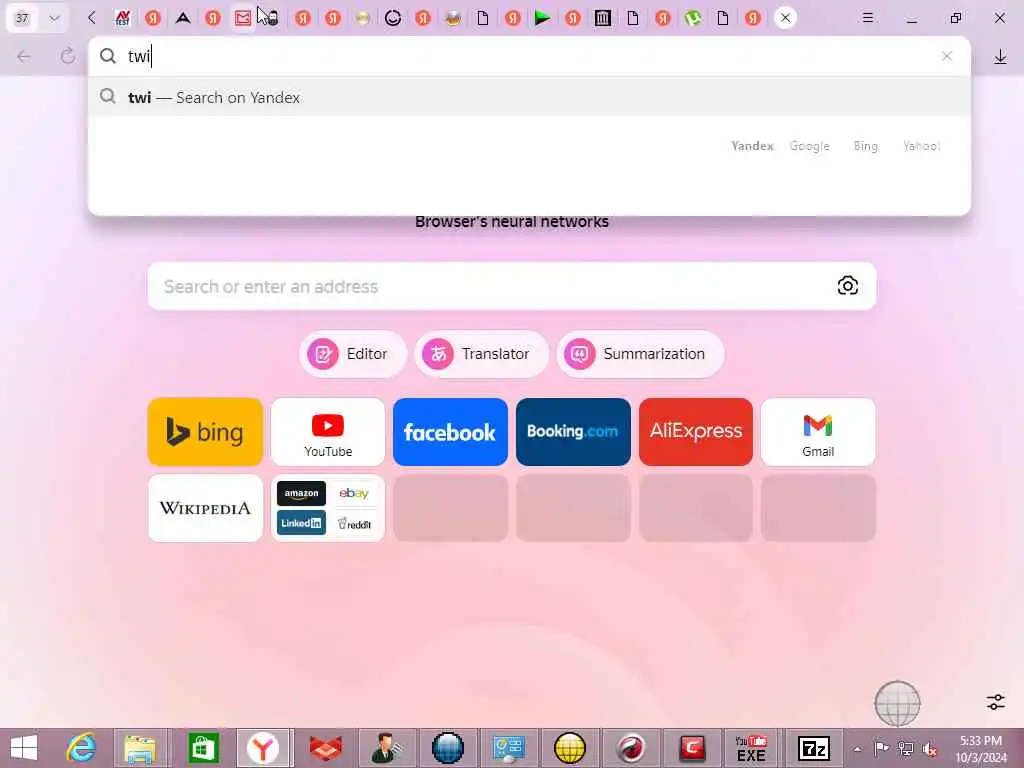The width and height of the screenshot is (1024, 768).
Task: Open File Explorer from taskbar
Action: [141, 748]
